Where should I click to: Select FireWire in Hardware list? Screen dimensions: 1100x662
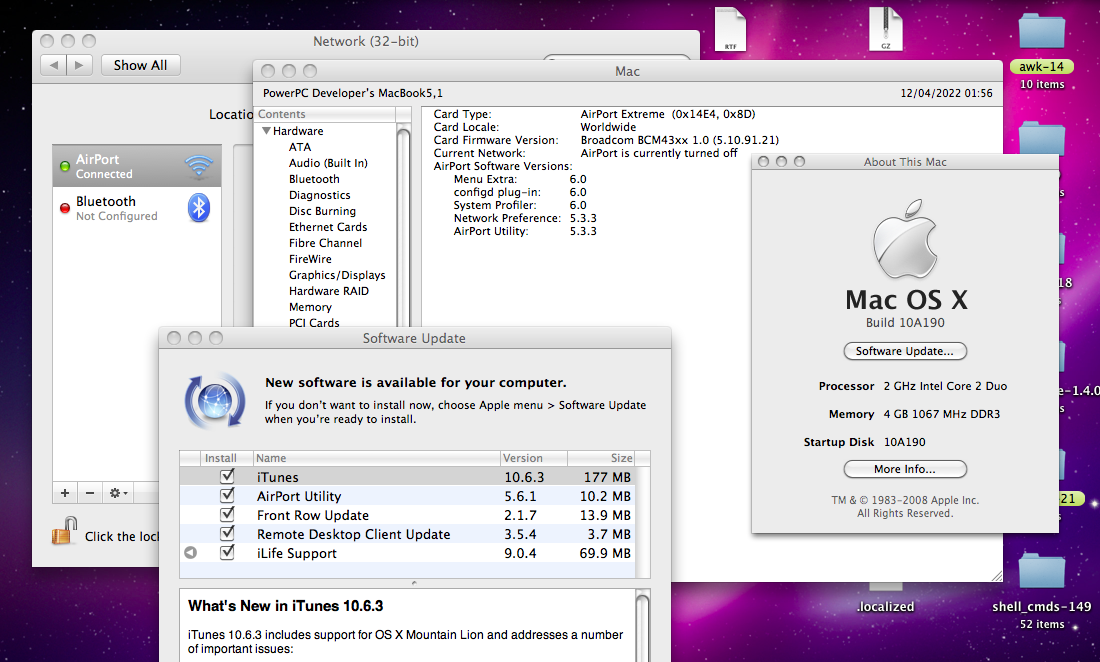click(310, 259)
